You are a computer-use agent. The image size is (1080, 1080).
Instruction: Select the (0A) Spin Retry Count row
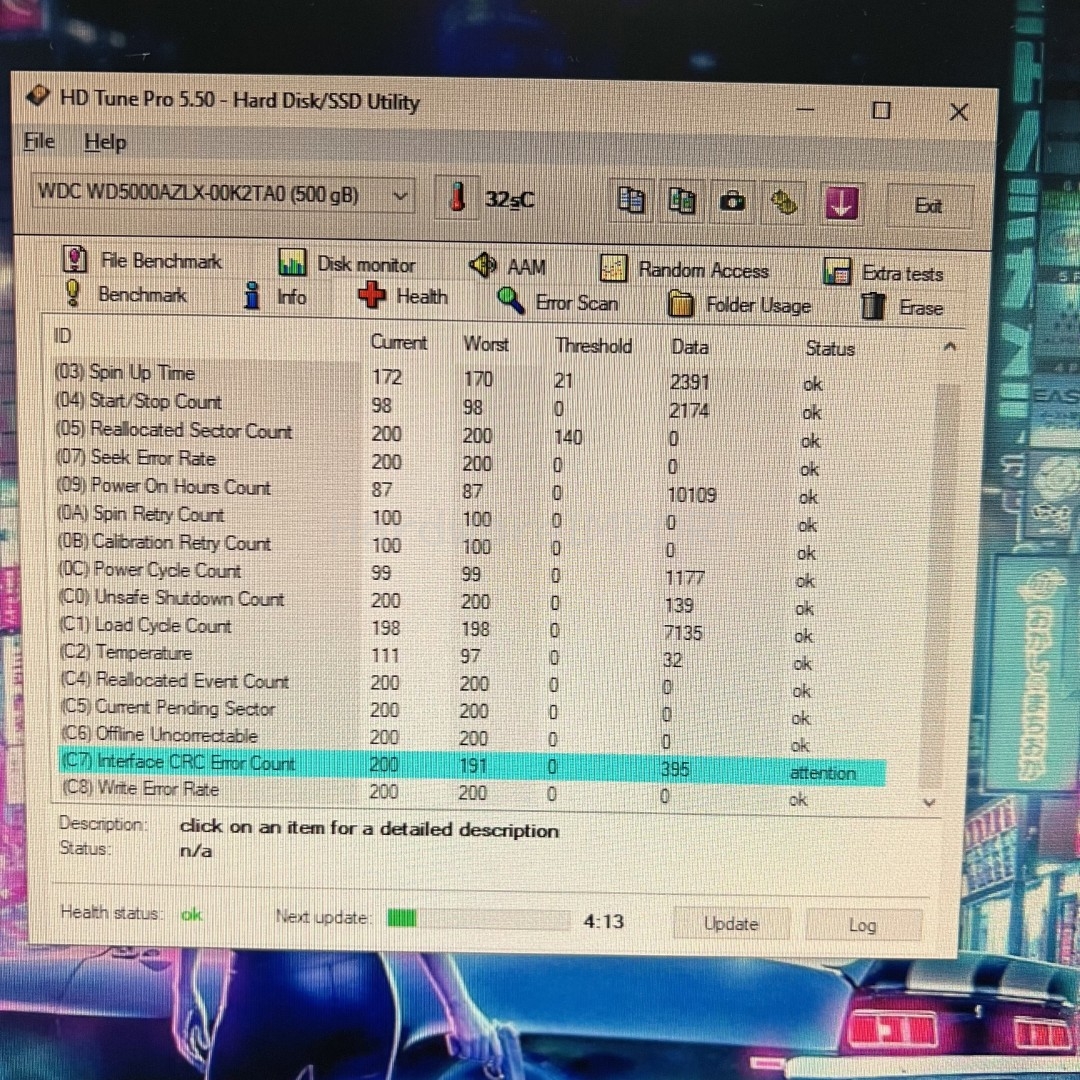click(437, 519)
